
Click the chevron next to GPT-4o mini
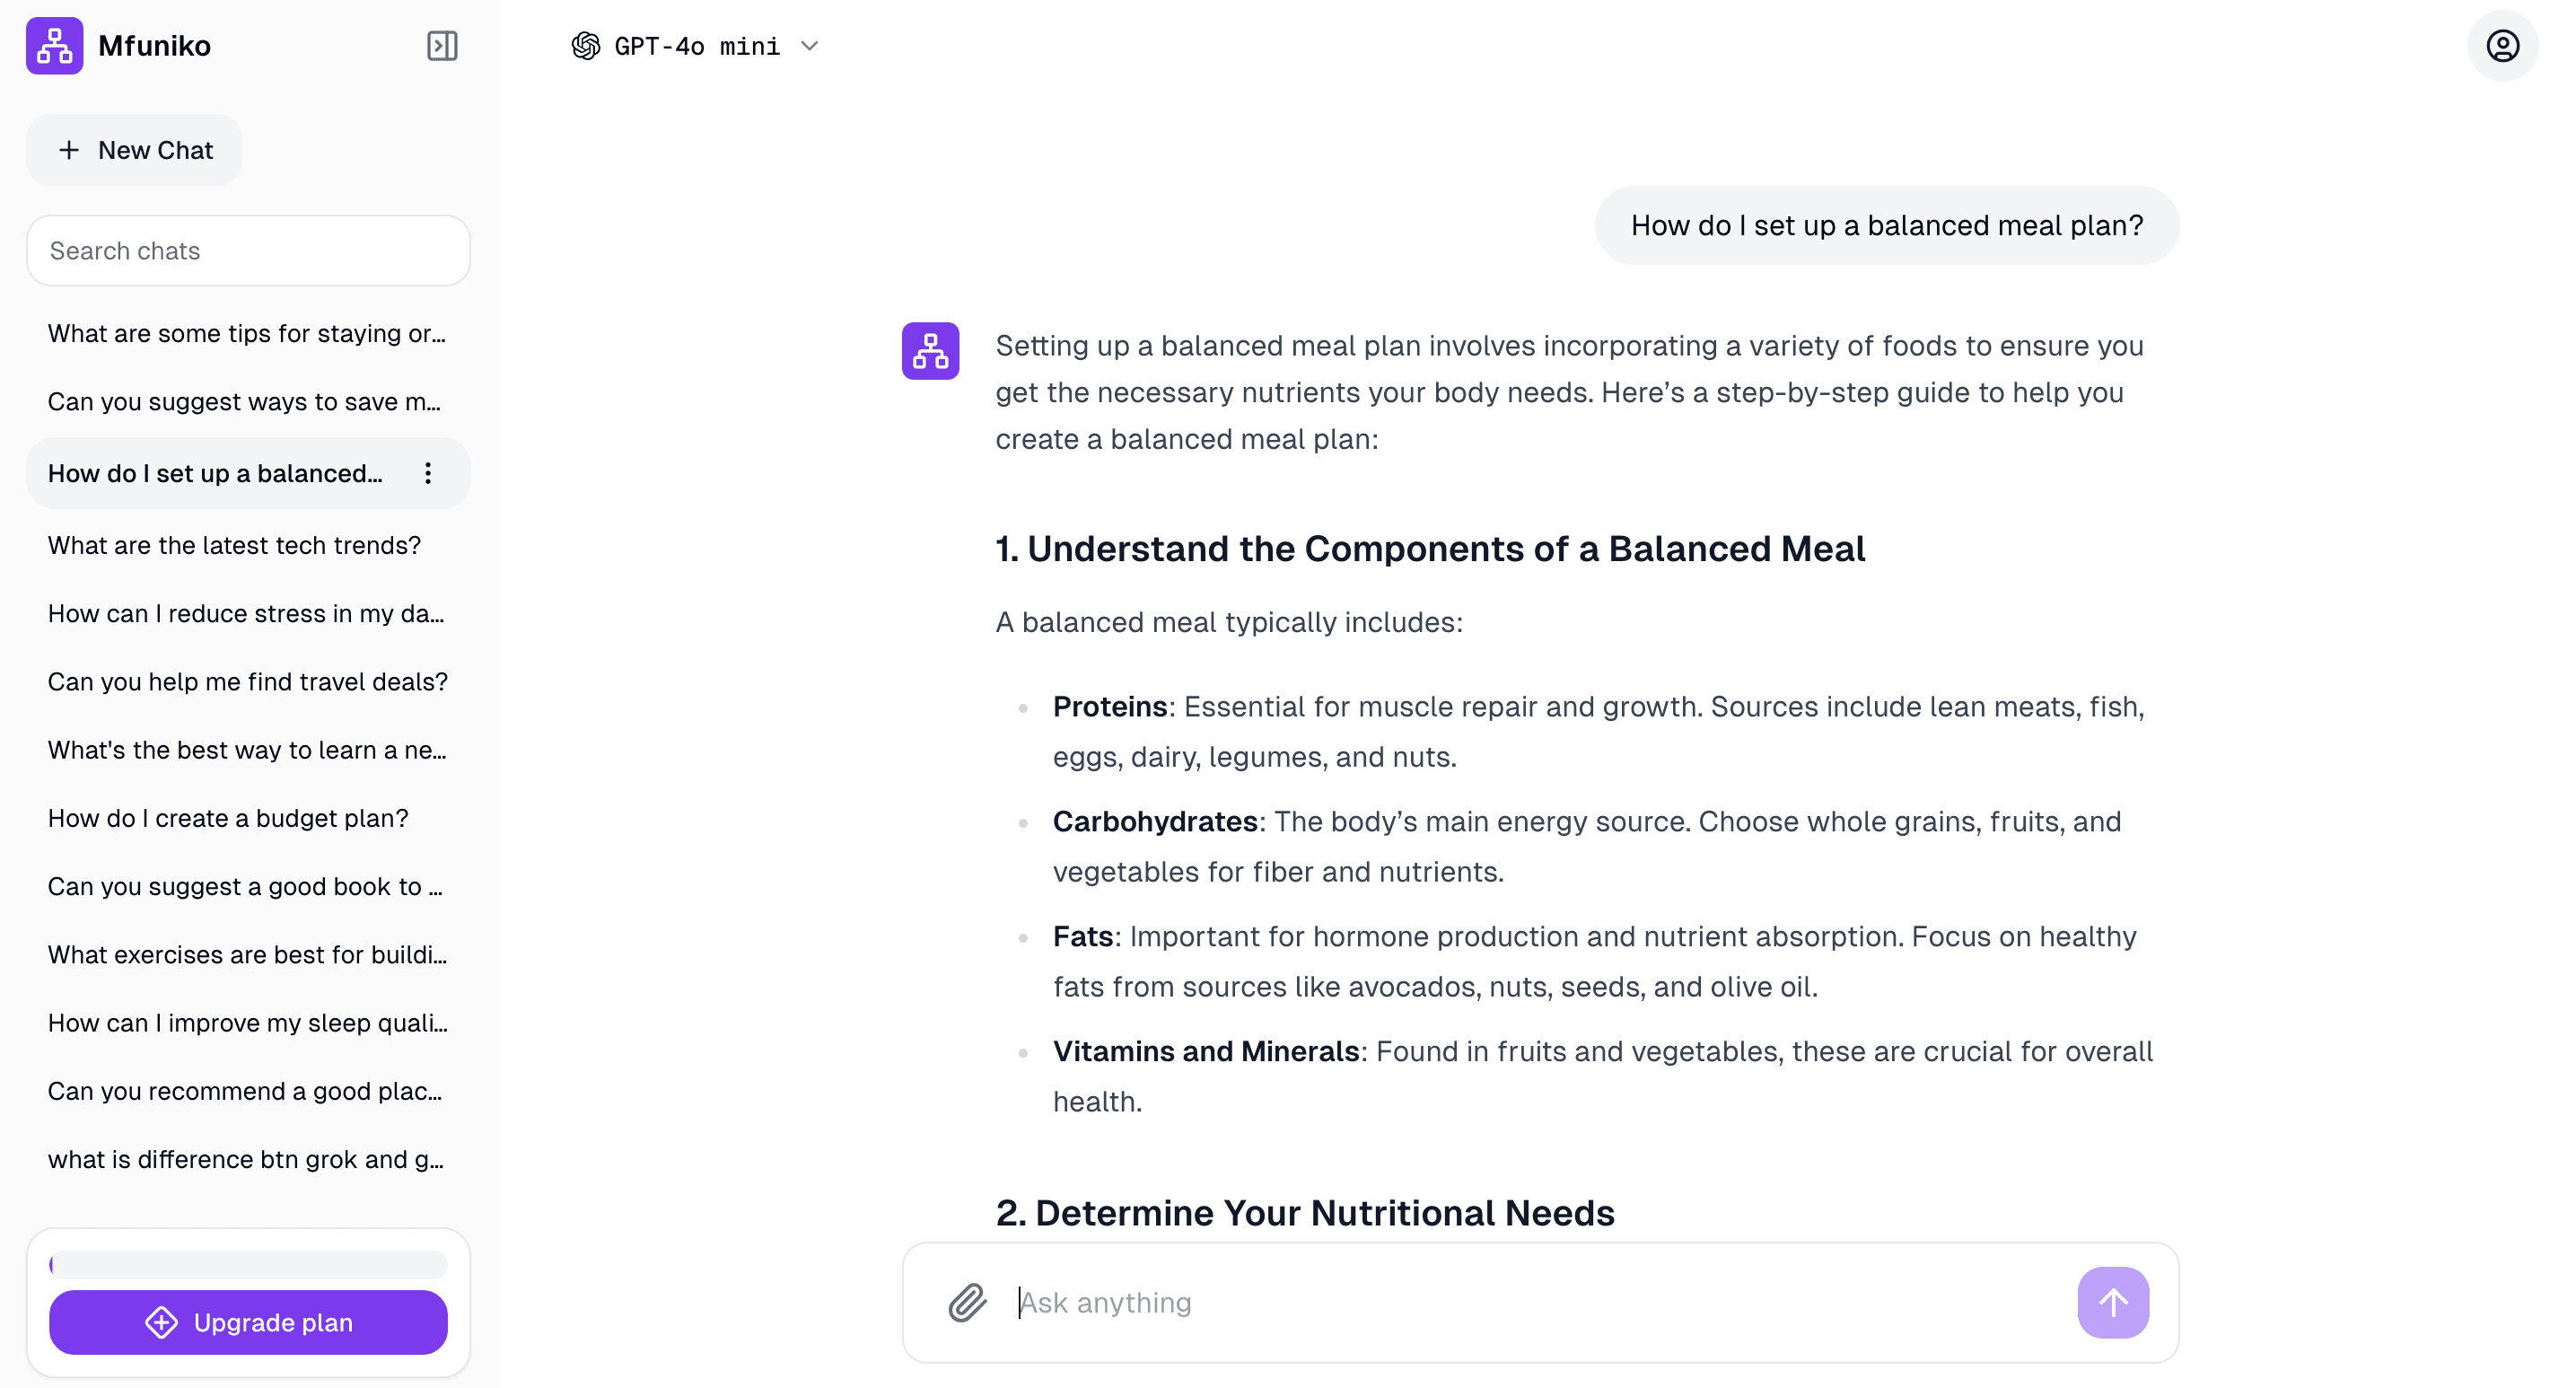click(810, 46)
